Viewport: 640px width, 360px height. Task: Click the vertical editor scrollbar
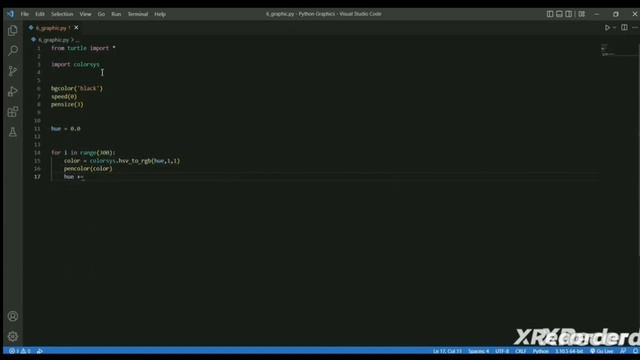(638, 149)
